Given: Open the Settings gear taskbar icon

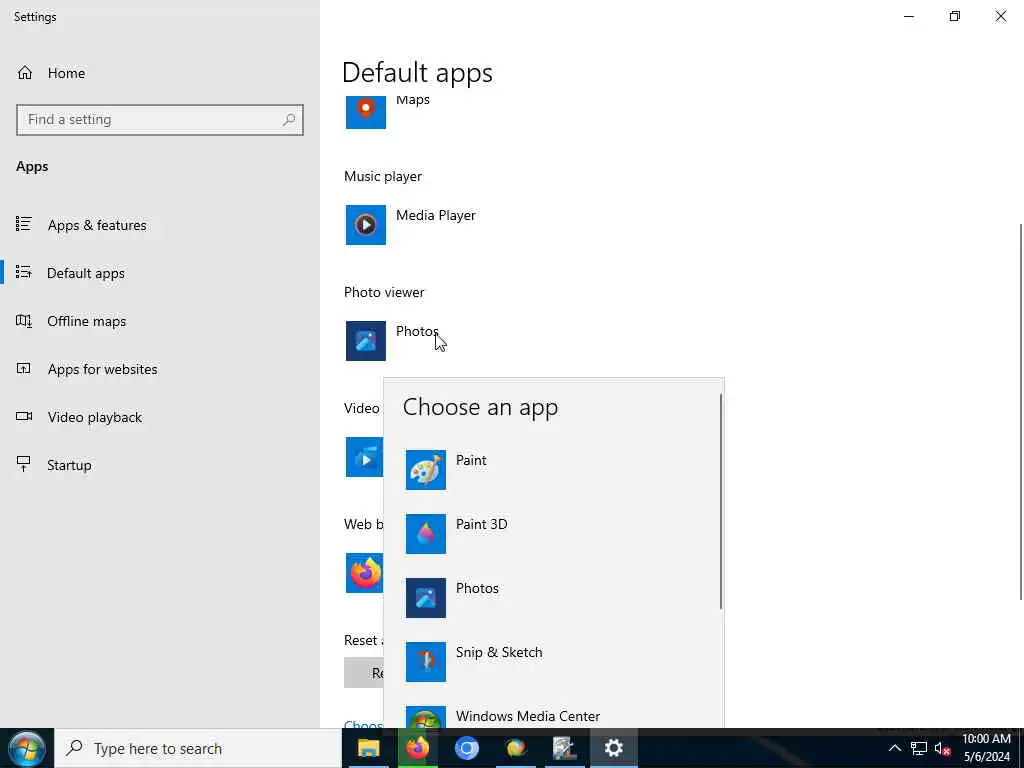Looking at the screenshot, I should [613, 748].
